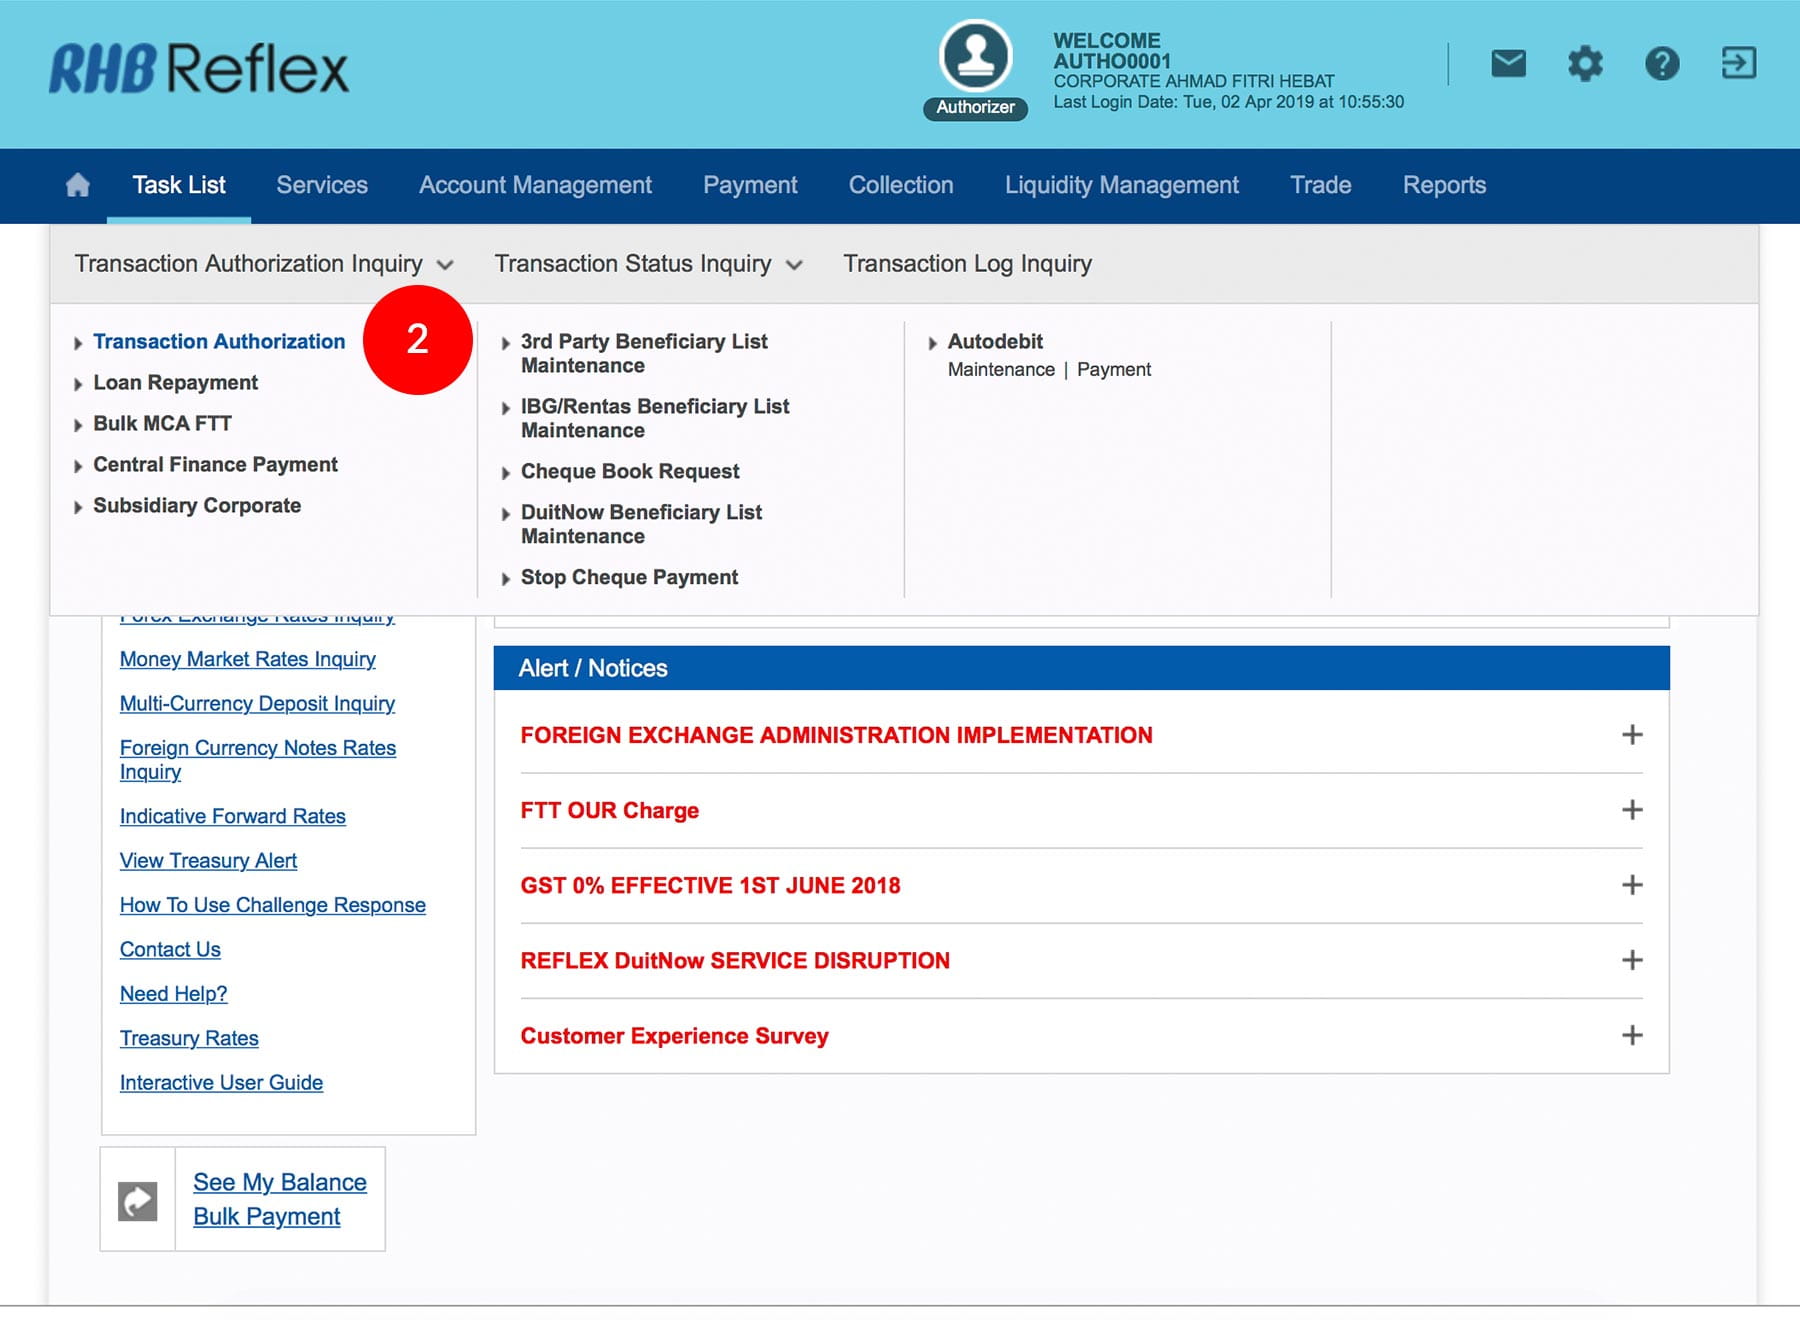Click the logout exit icon
The image size is (1800, 1320).
pos(1738,63)
